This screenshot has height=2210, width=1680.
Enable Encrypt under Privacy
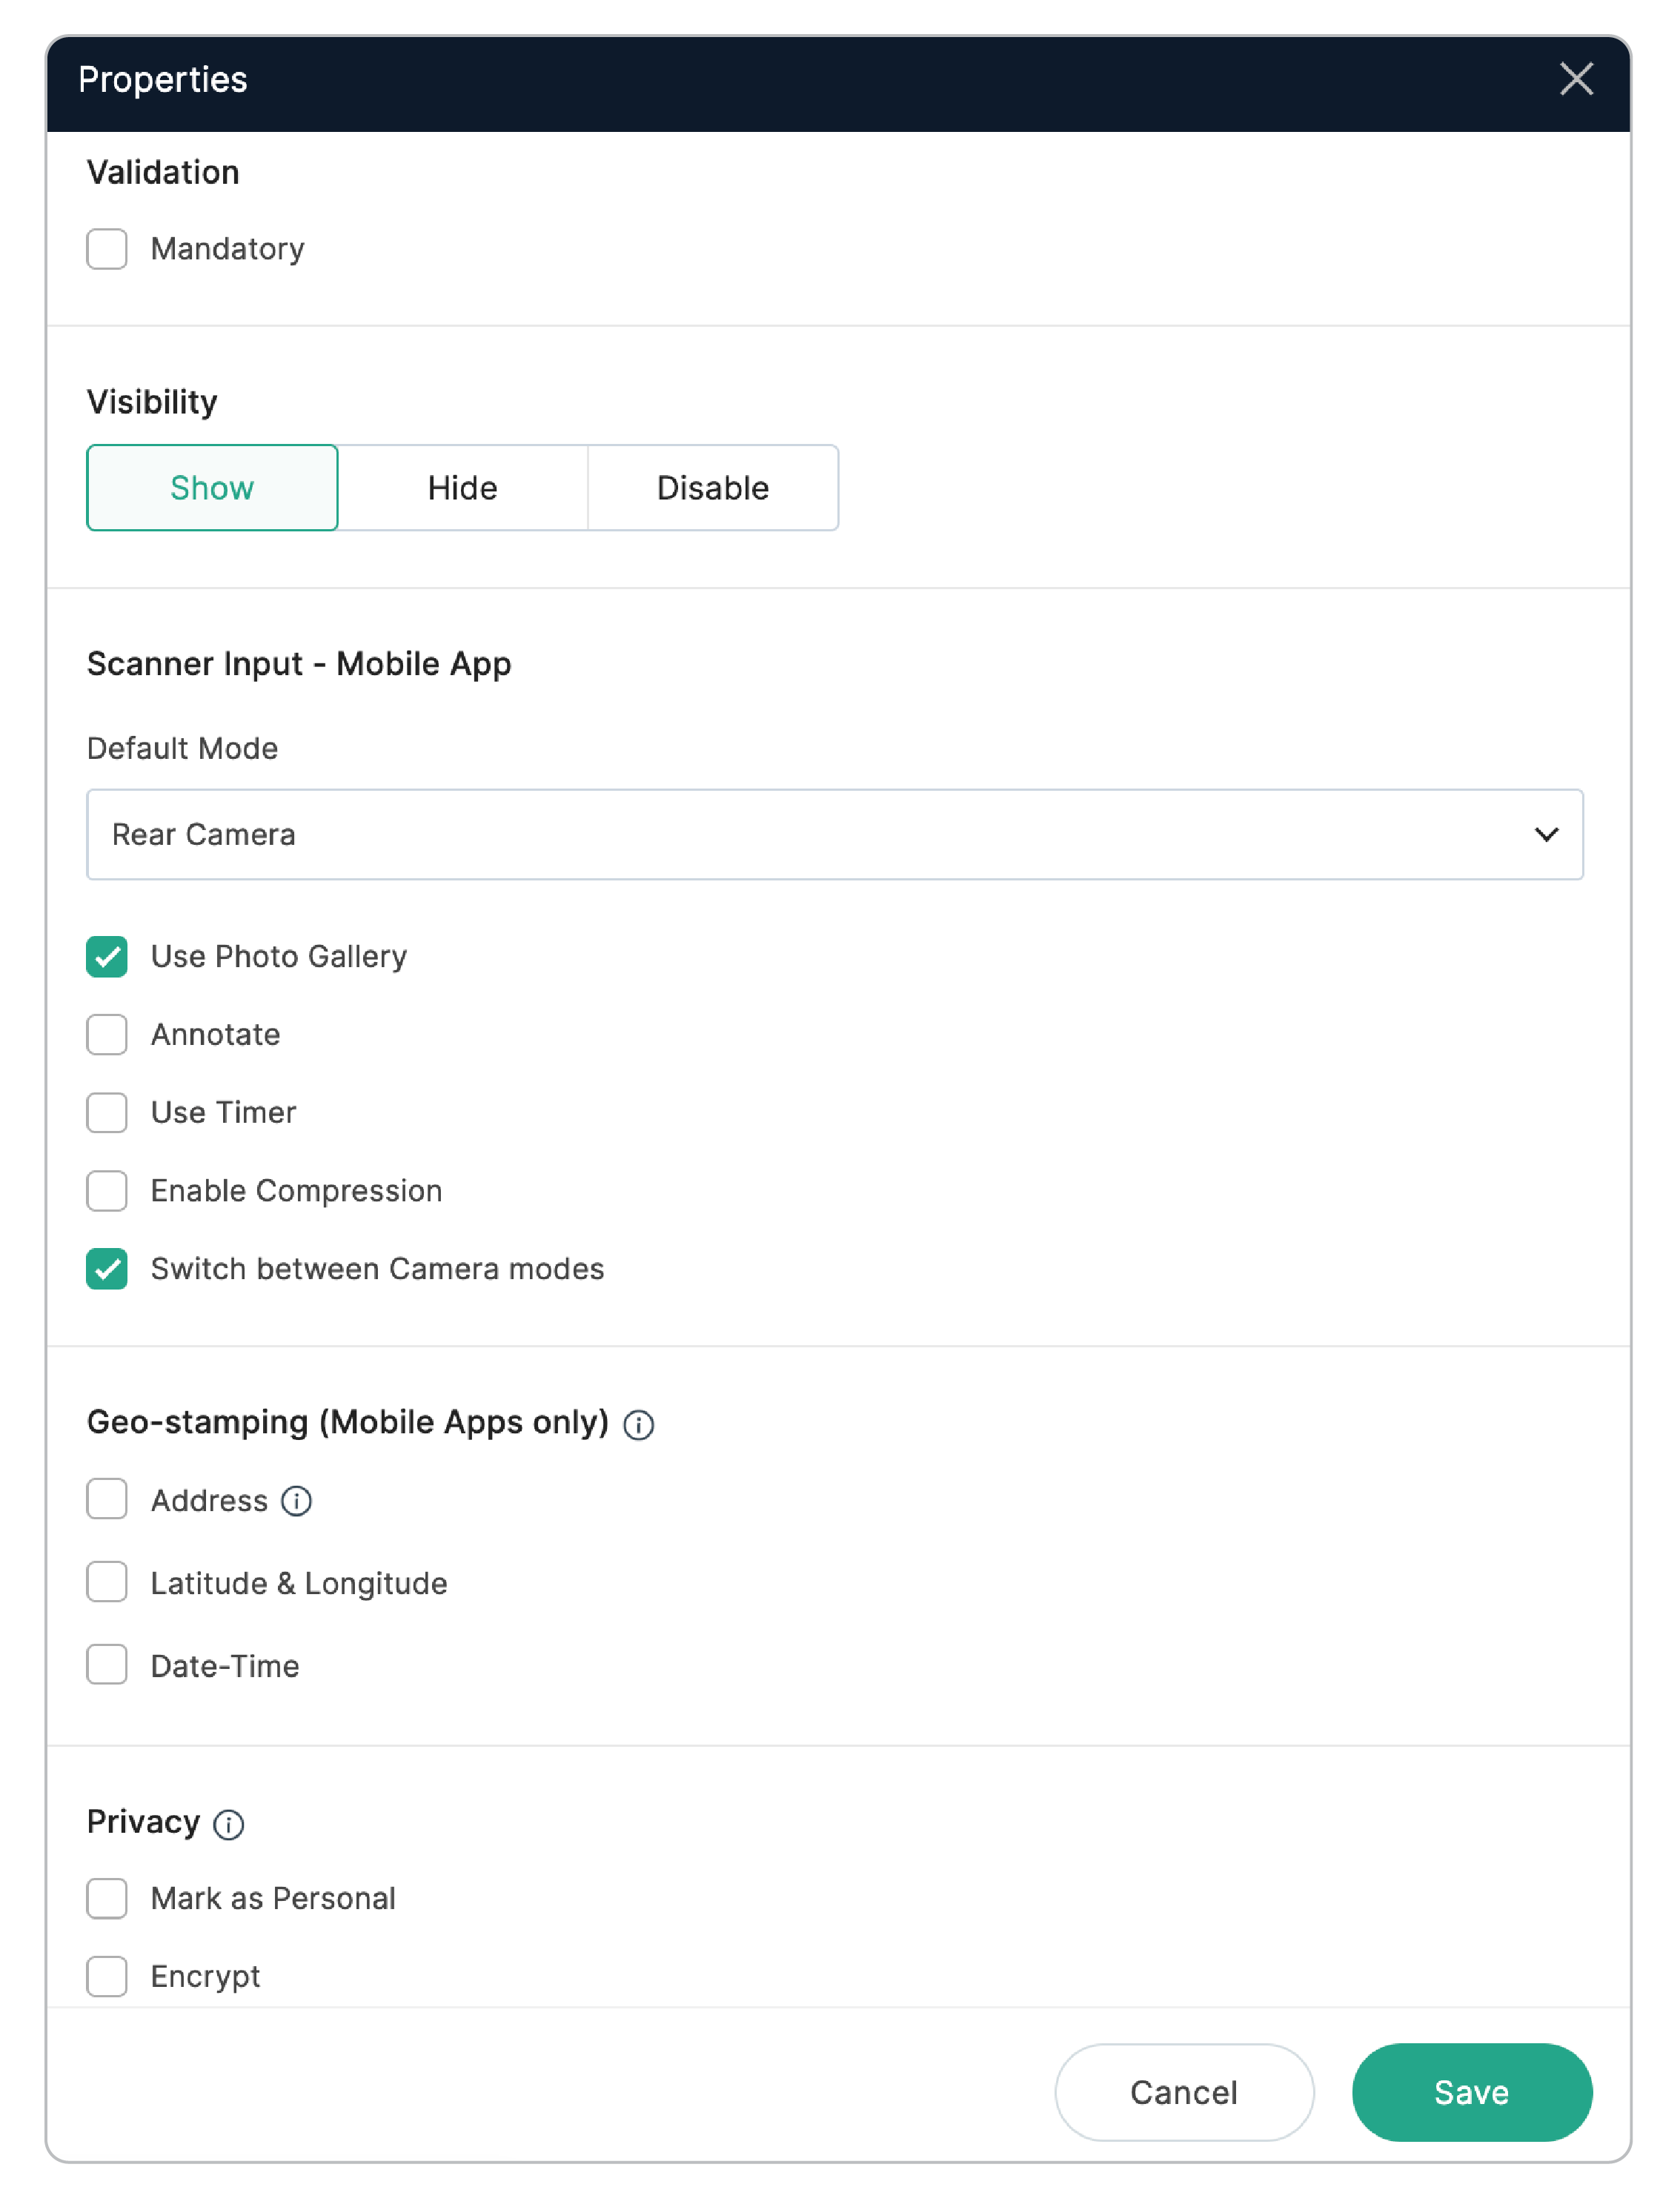(106, 1976)
